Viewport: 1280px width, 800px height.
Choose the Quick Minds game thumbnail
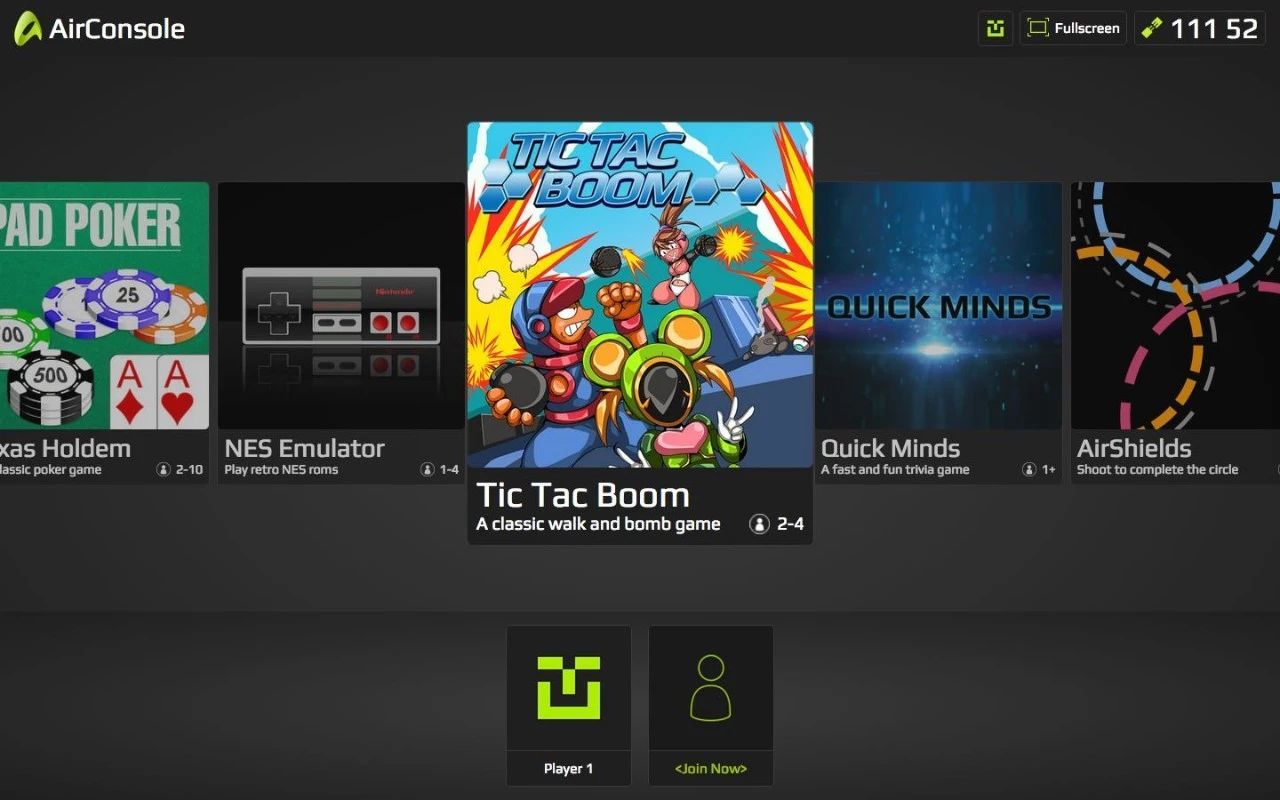click(x=939, y=306)
